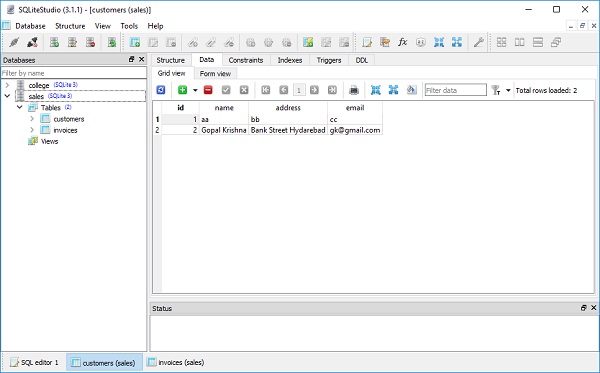Switch to Form view tab
Image resolution: width=600 pixels, height=373 pixels.
click(x=215, y=73)
